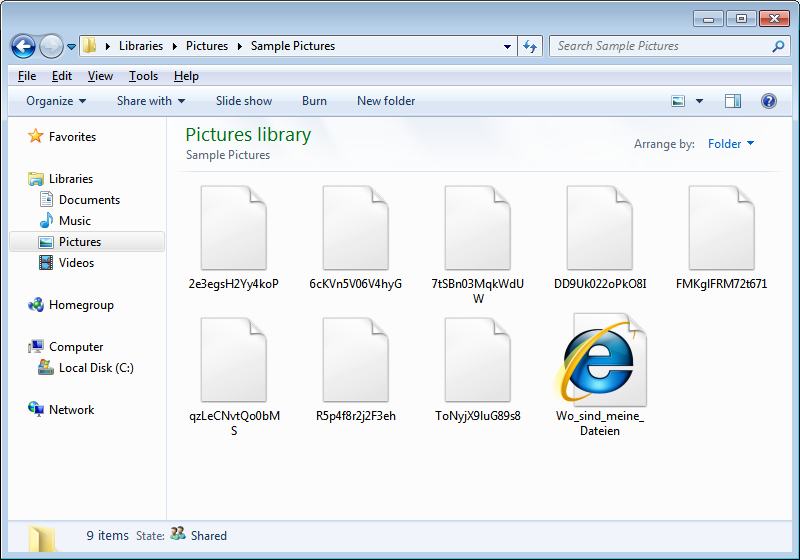
Task: Click the Search Sample Pictures field
Action: coord(660,46)
